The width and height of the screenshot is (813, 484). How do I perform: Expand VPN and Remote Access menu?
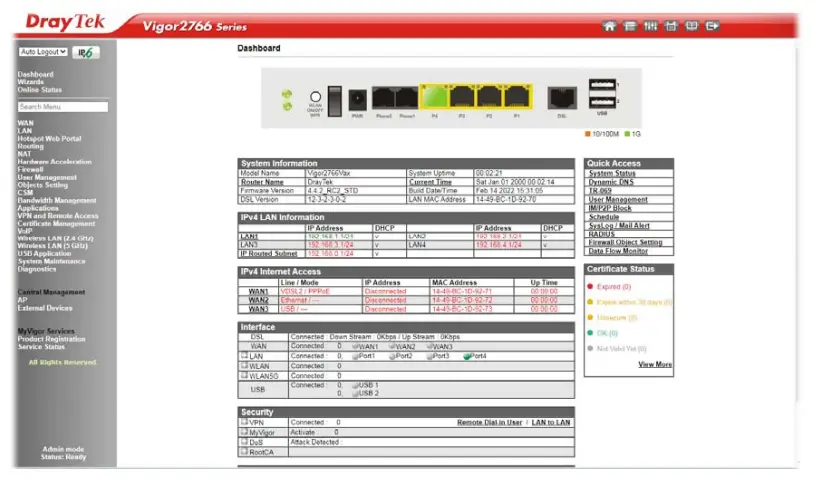click(x=58, y=216)
